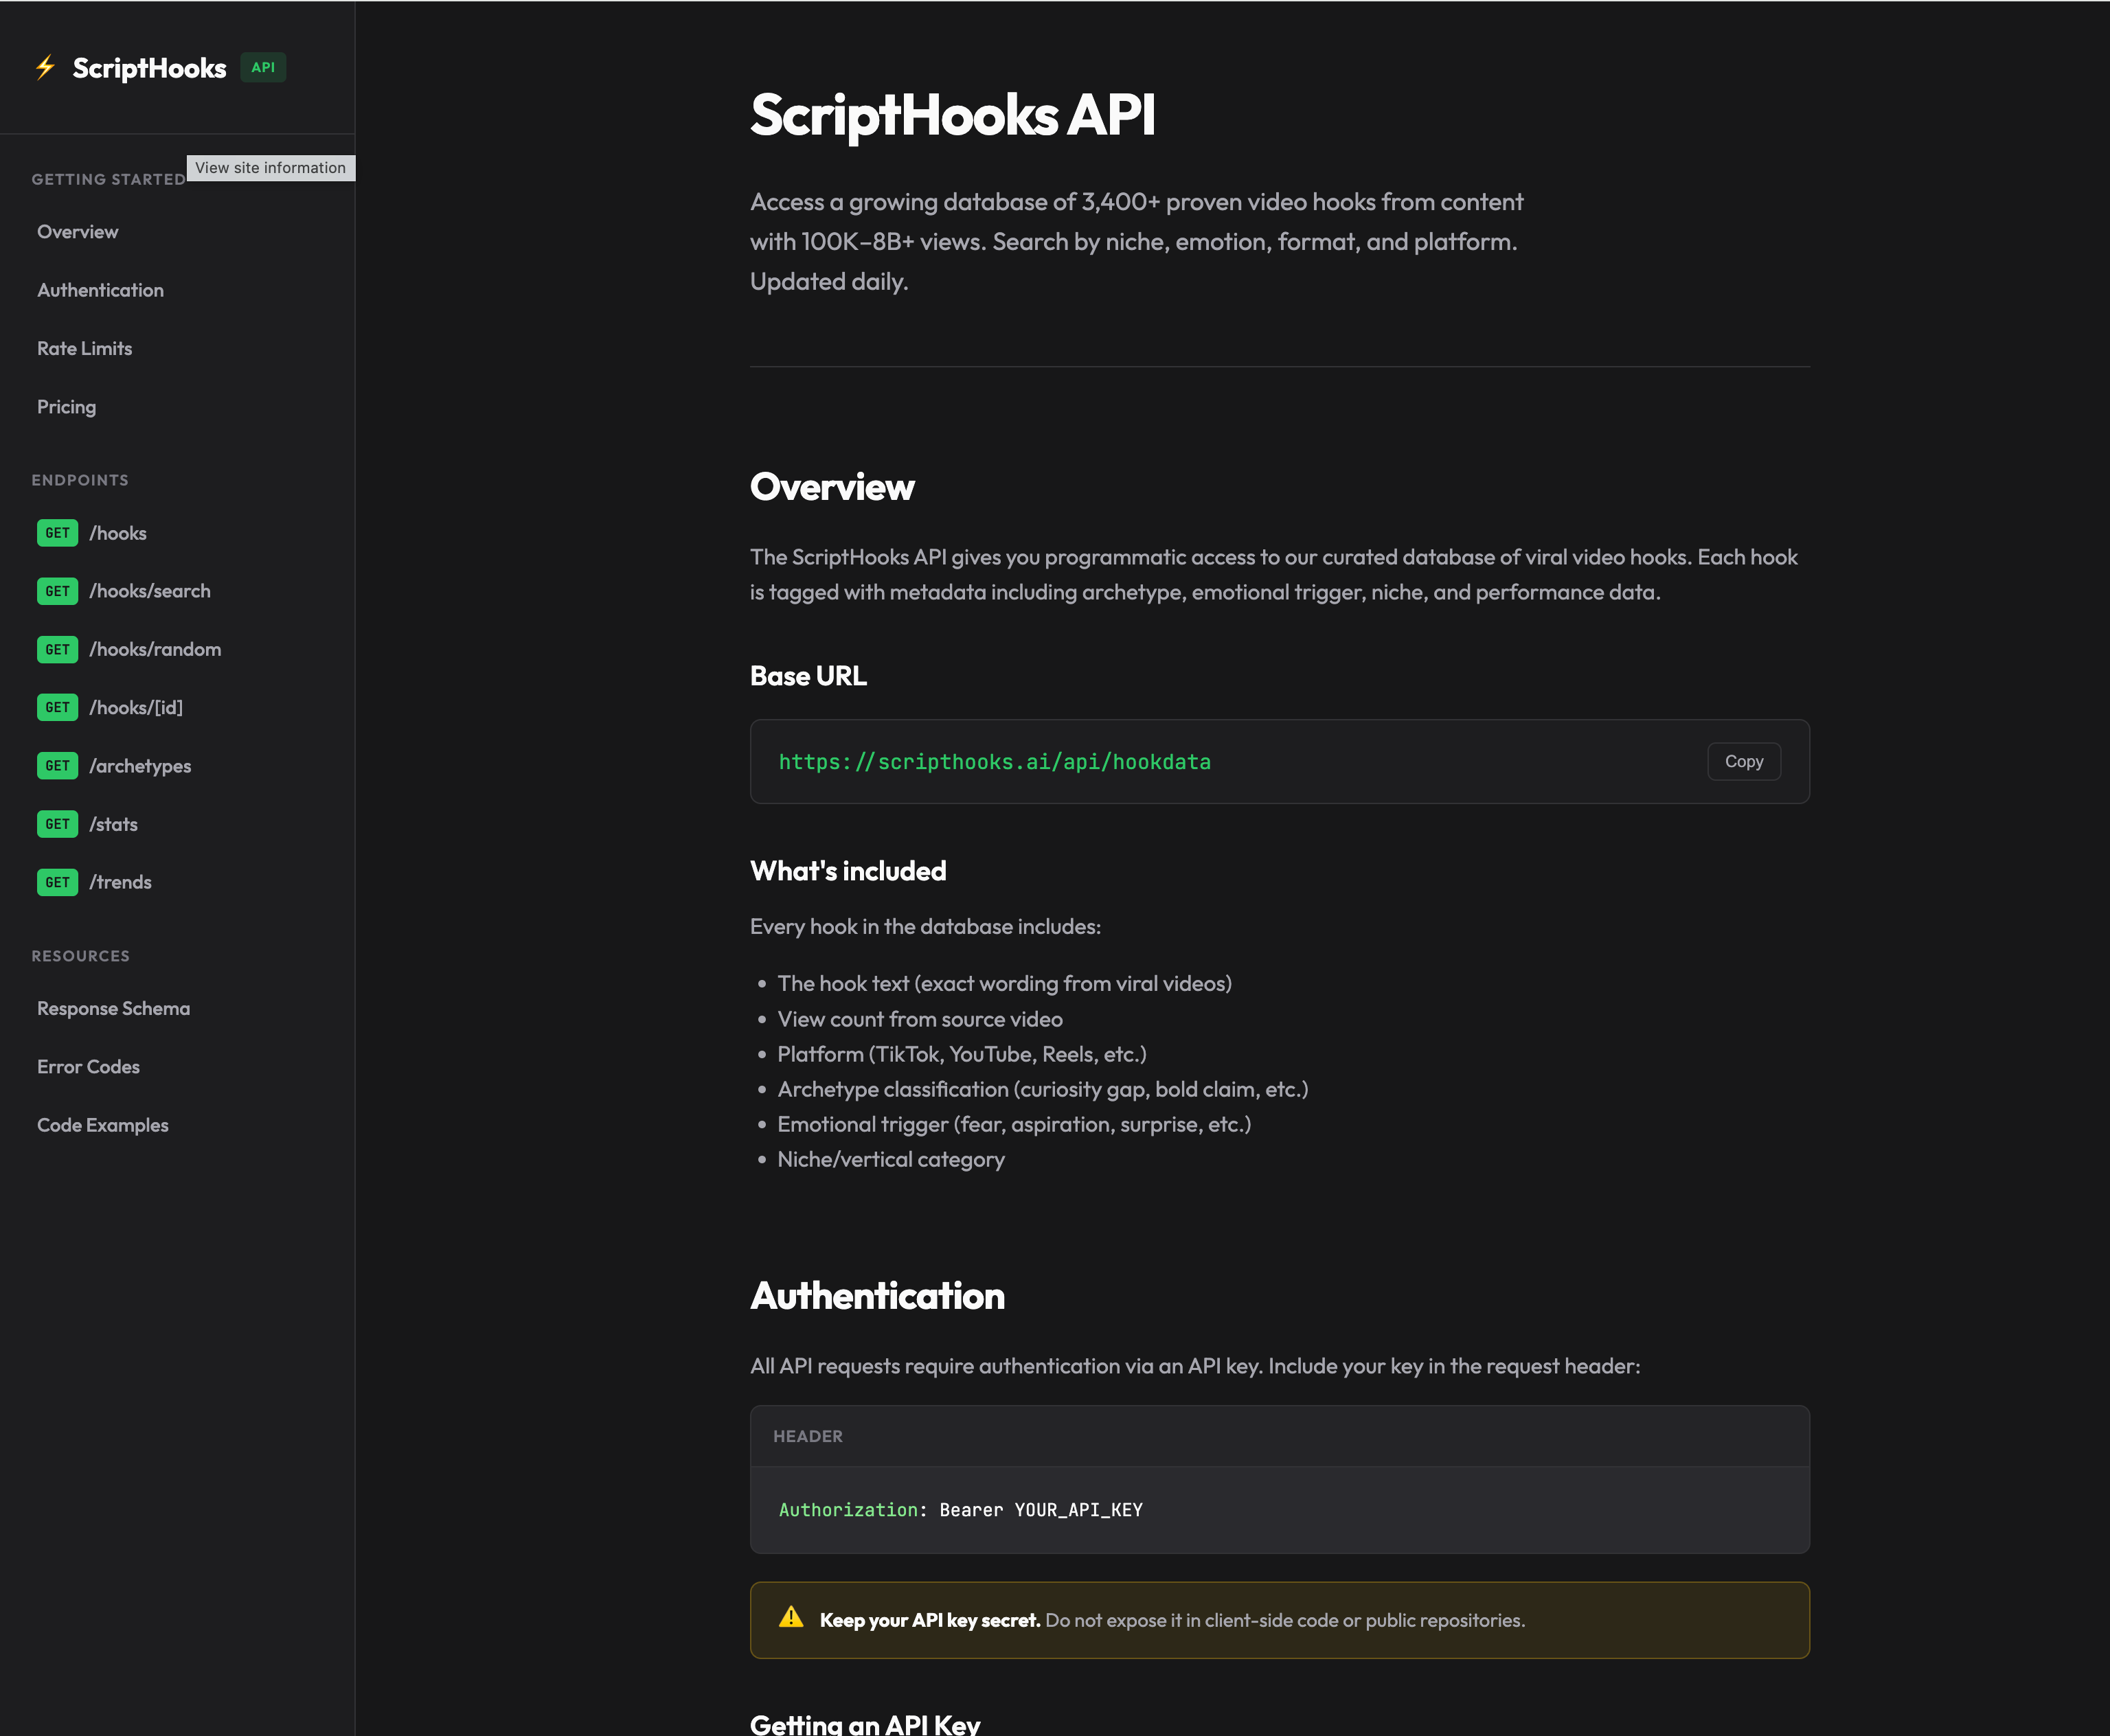Open the Authentication page in sidebar
Screen dimensions: 2110x1736
(100, 290)
